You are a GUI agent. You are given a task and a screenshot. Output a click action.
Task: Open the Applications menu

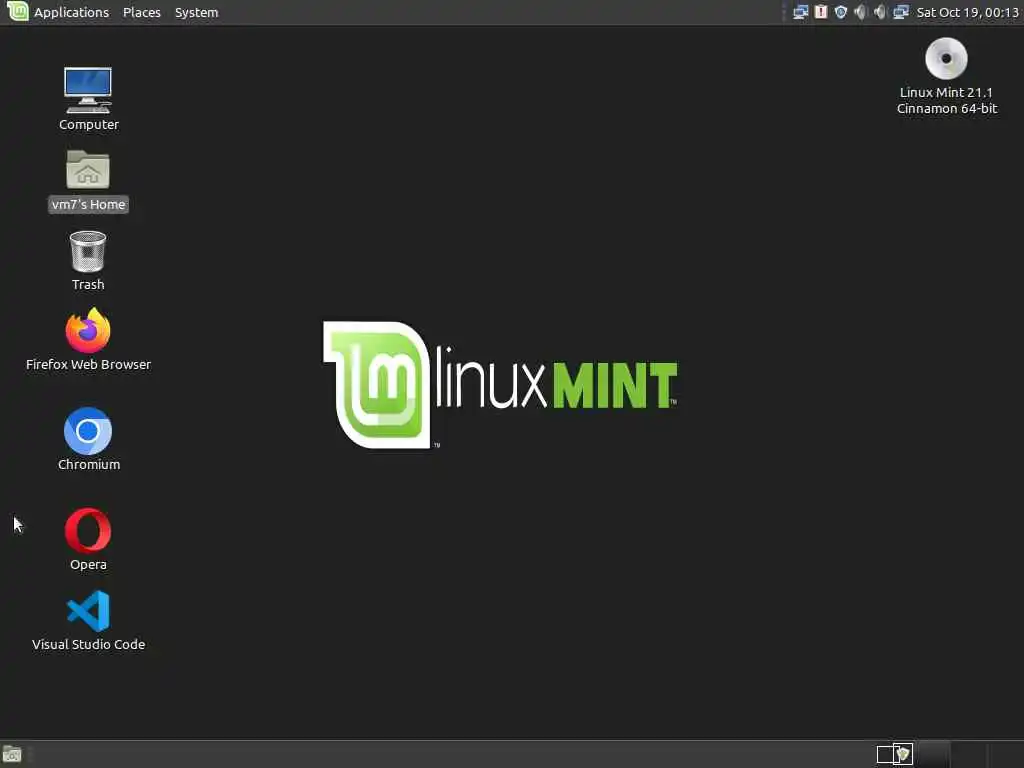[x=71, y=12]
